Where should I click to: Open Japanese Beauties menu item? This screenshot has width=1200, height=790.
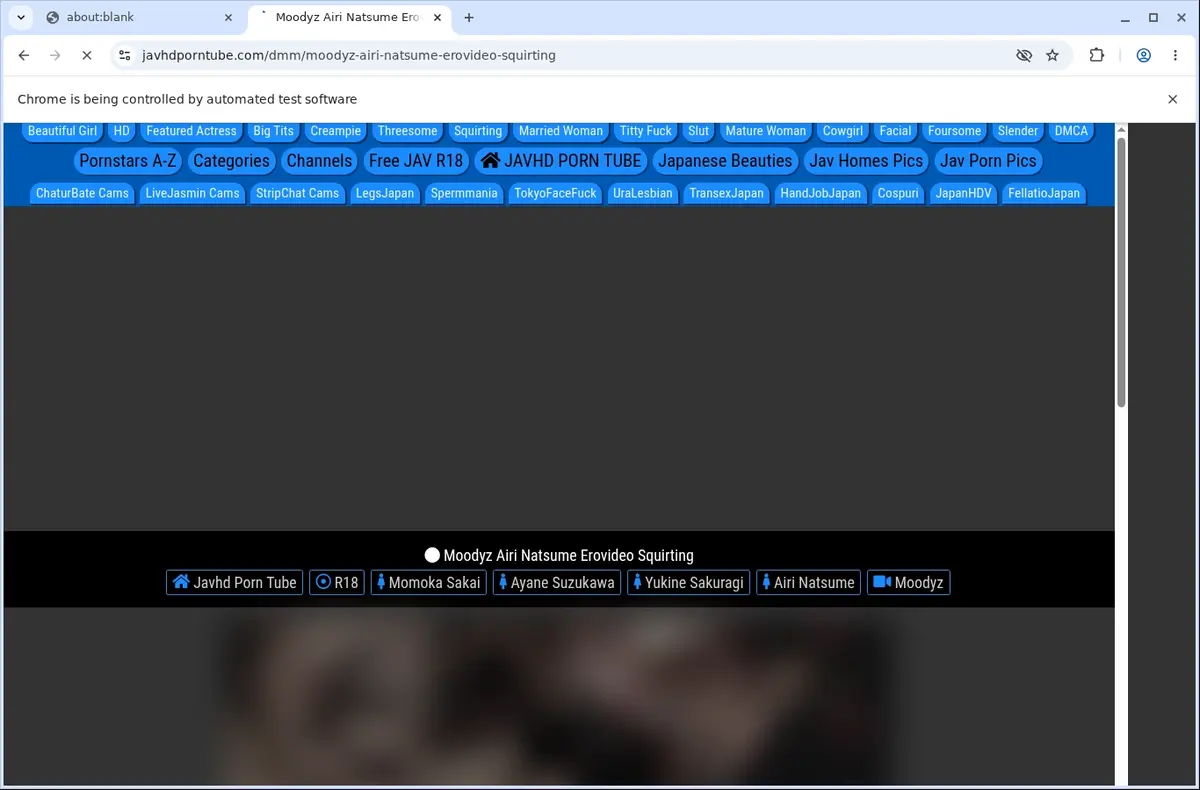click(x=725, y=161)
